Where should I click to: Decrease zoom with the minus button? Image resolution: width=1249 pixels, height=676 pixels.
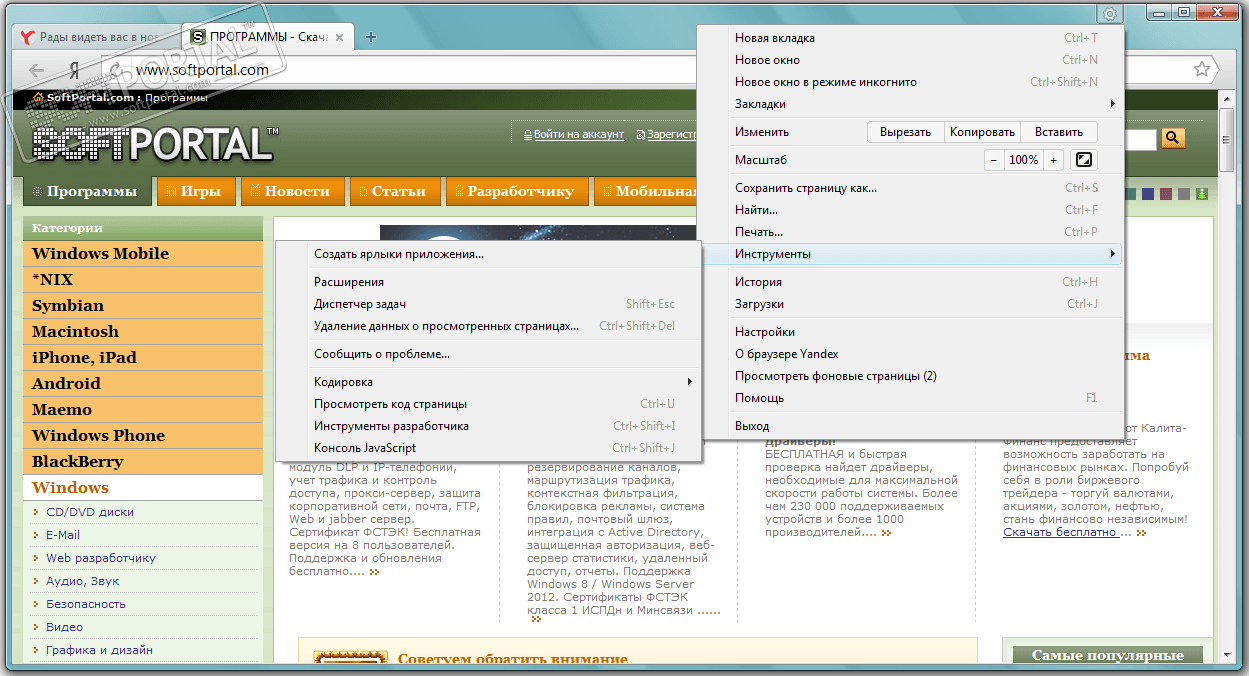coord(993,160)
